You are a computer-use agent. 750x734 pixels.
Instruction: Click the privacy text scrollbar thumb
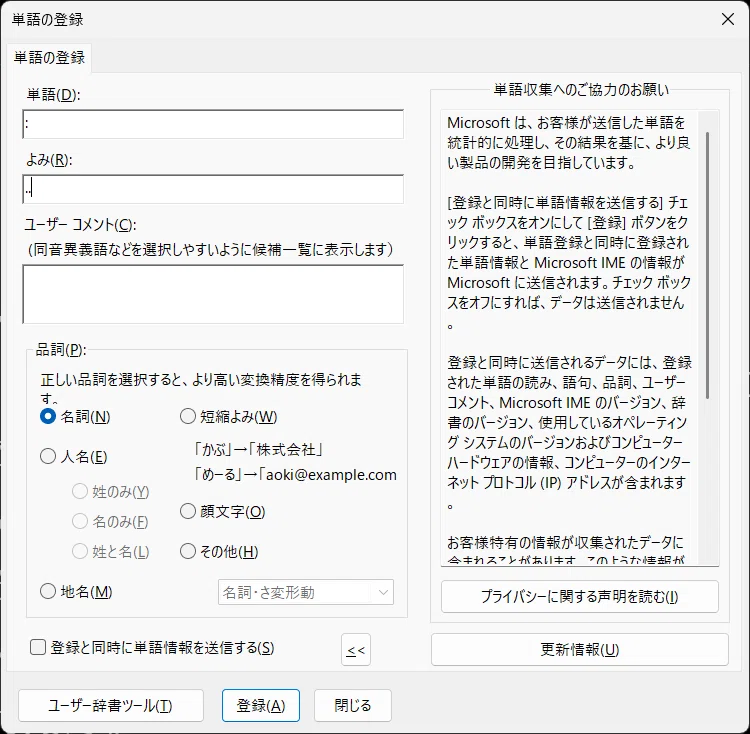pyautogui.click(x=707, y=265)
